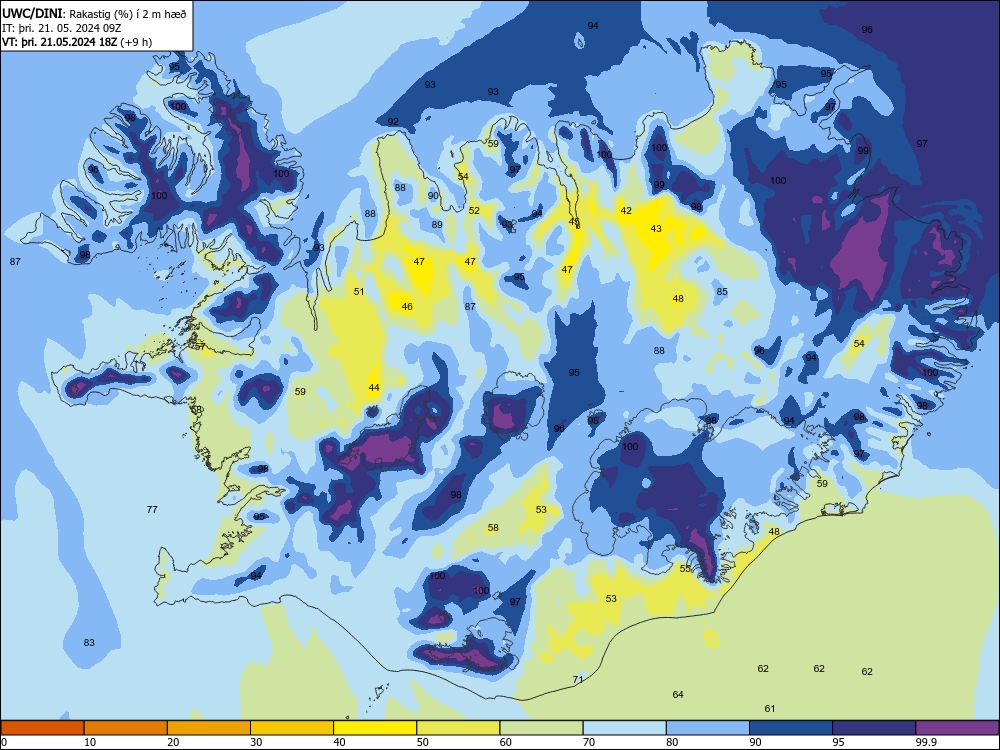Click the dark blue 90–95 legend swatch
The width and height of the screenshot is (1000, 750).
click(791, 728)
